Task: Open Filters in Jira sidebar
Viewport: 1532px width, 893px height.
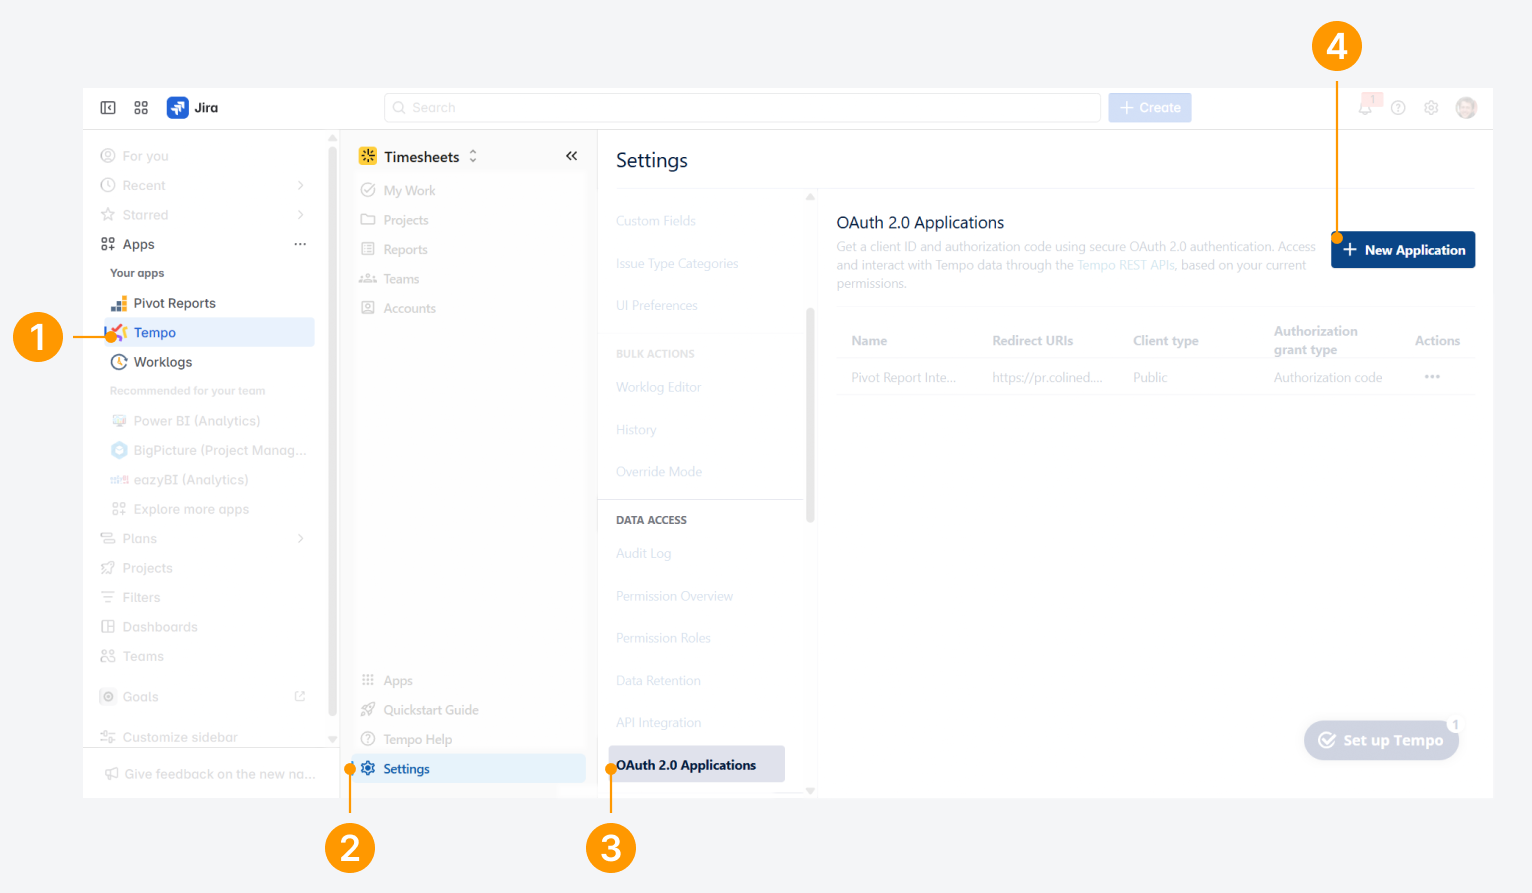Action: coord(141,597)
